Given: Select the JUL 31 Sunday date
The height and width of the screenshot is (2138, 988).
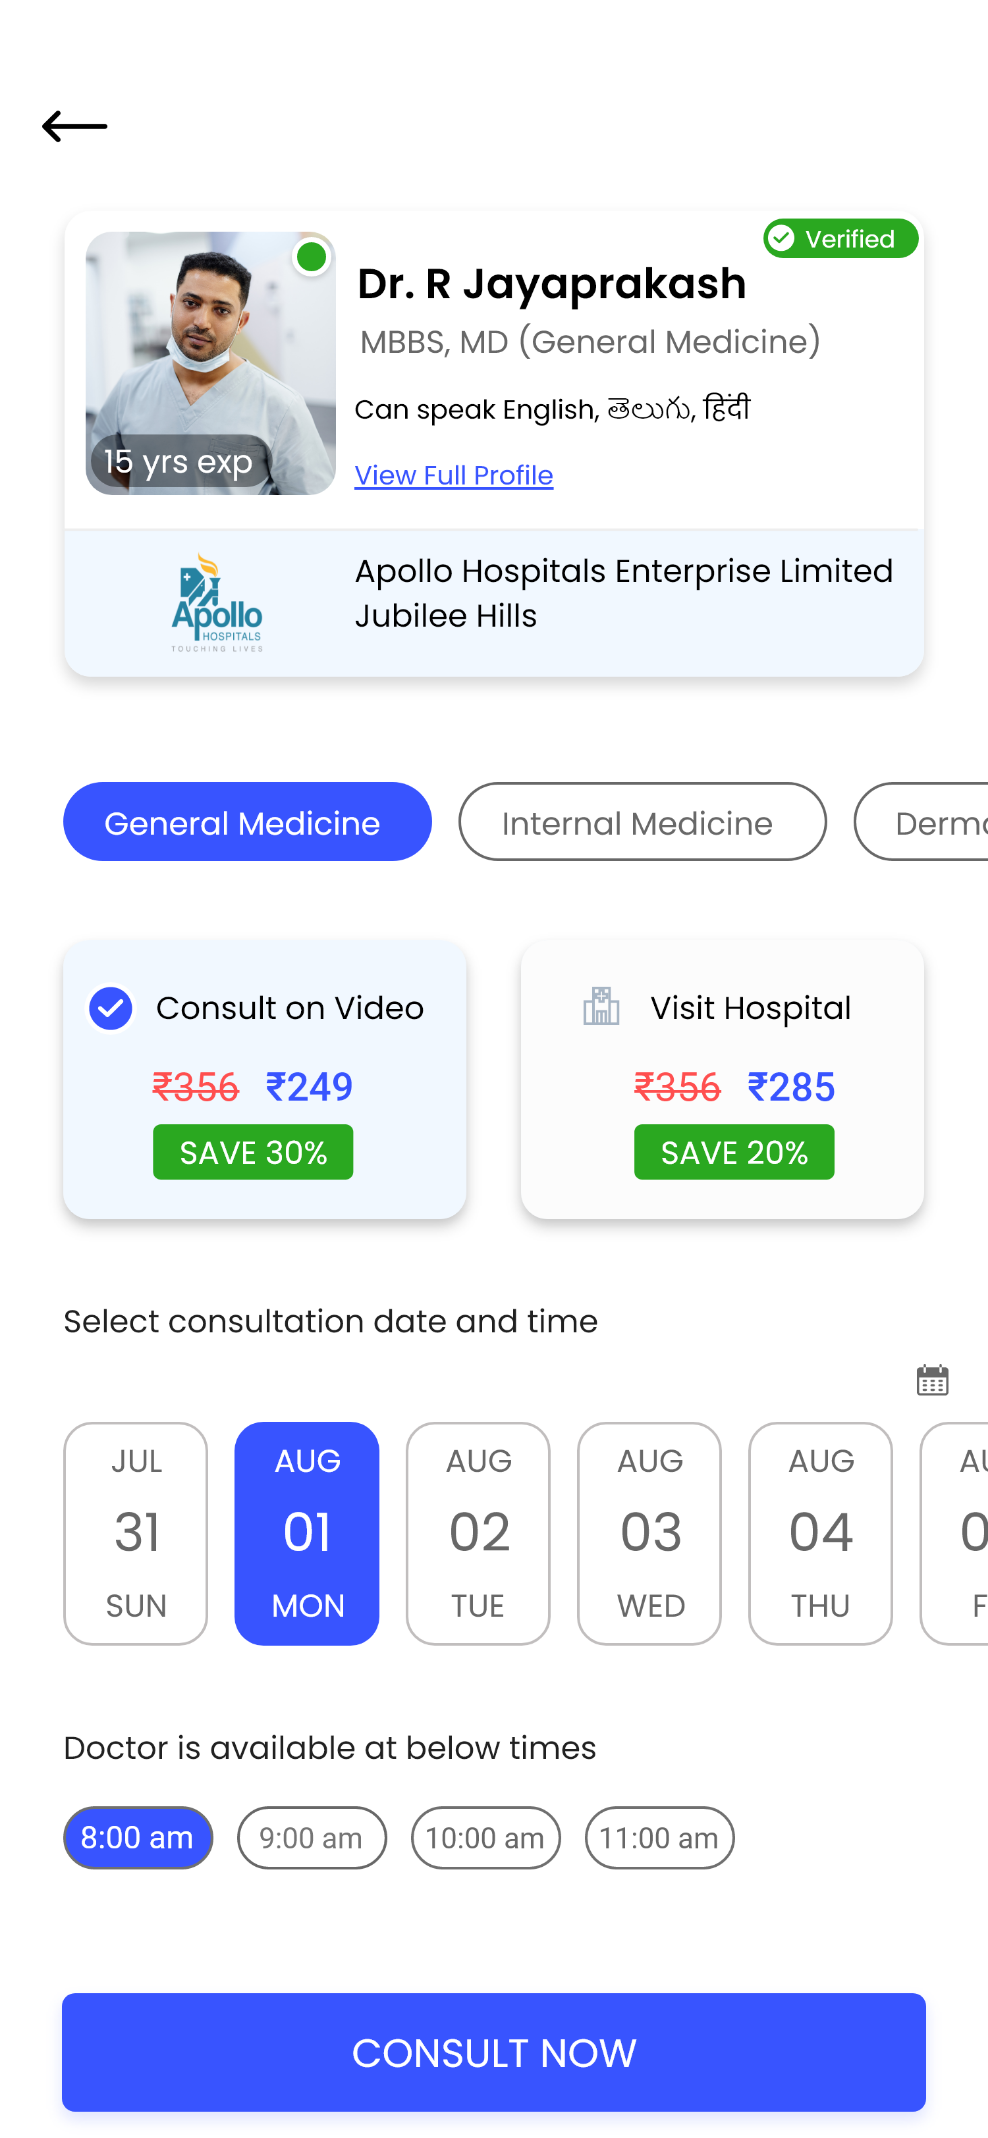Looking at the screenshot, I should coord(136,1533).
